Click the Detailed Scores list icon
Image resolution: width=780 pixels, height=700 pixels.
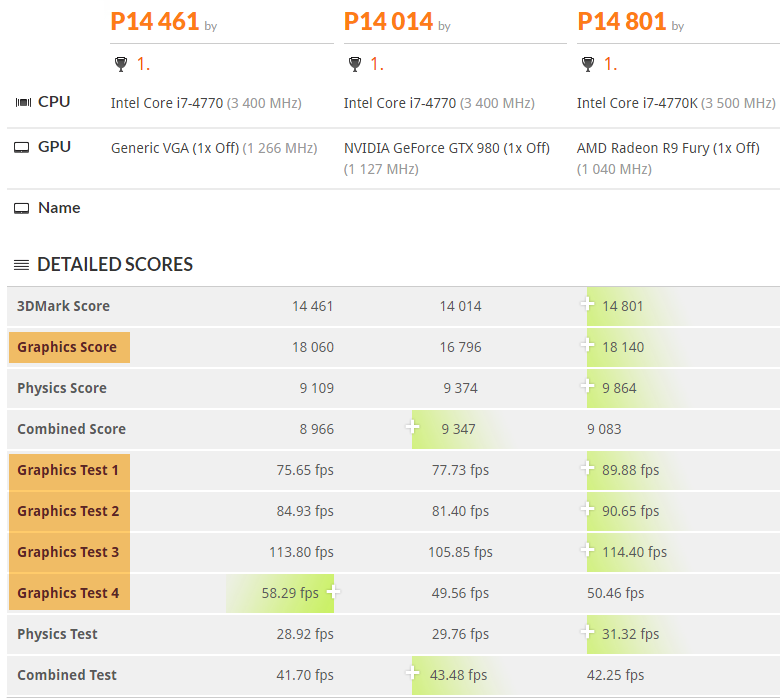point(21,265)
